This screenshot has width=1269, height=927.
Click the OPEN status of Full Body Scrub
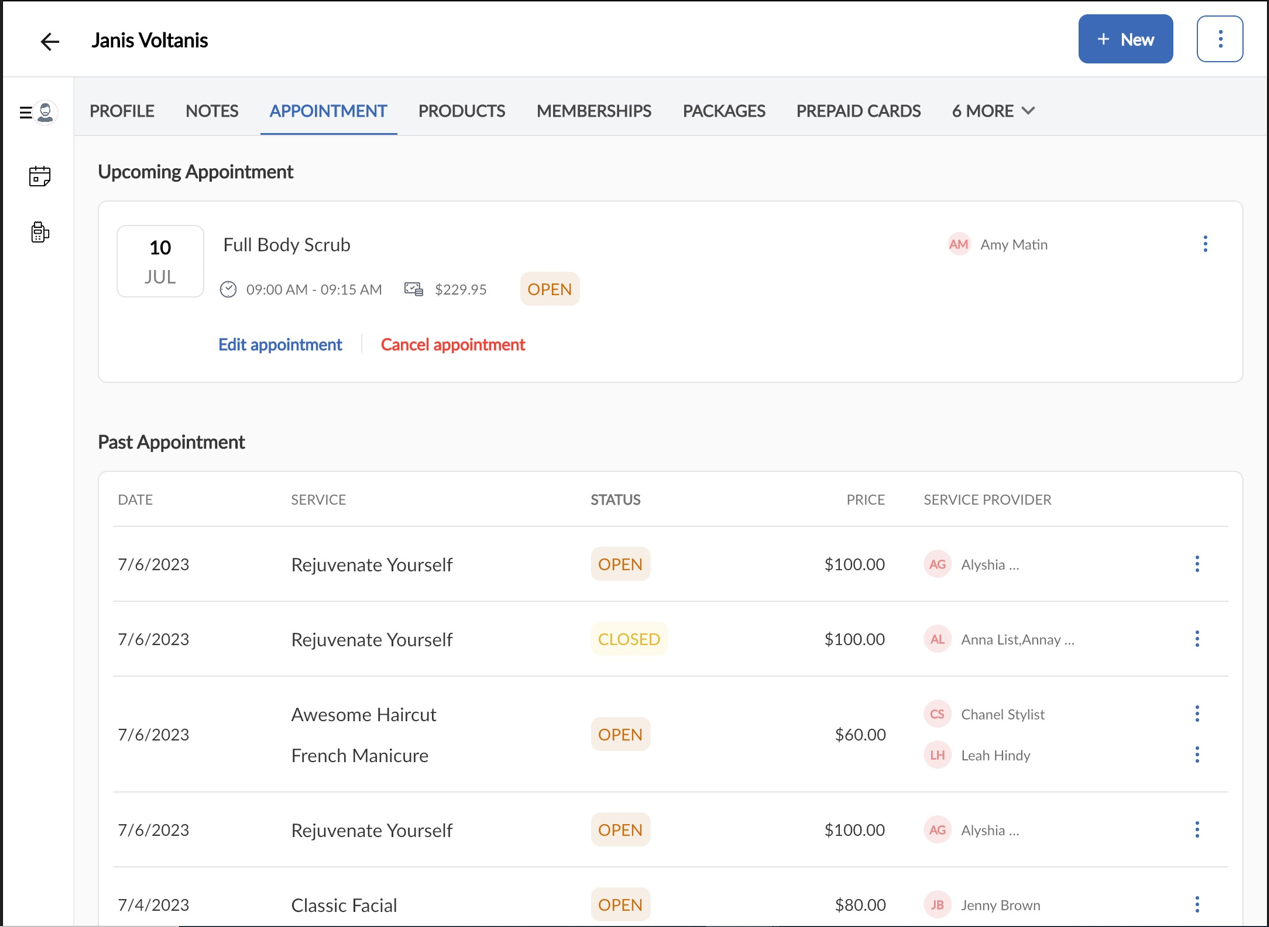(x=550, y=289)
